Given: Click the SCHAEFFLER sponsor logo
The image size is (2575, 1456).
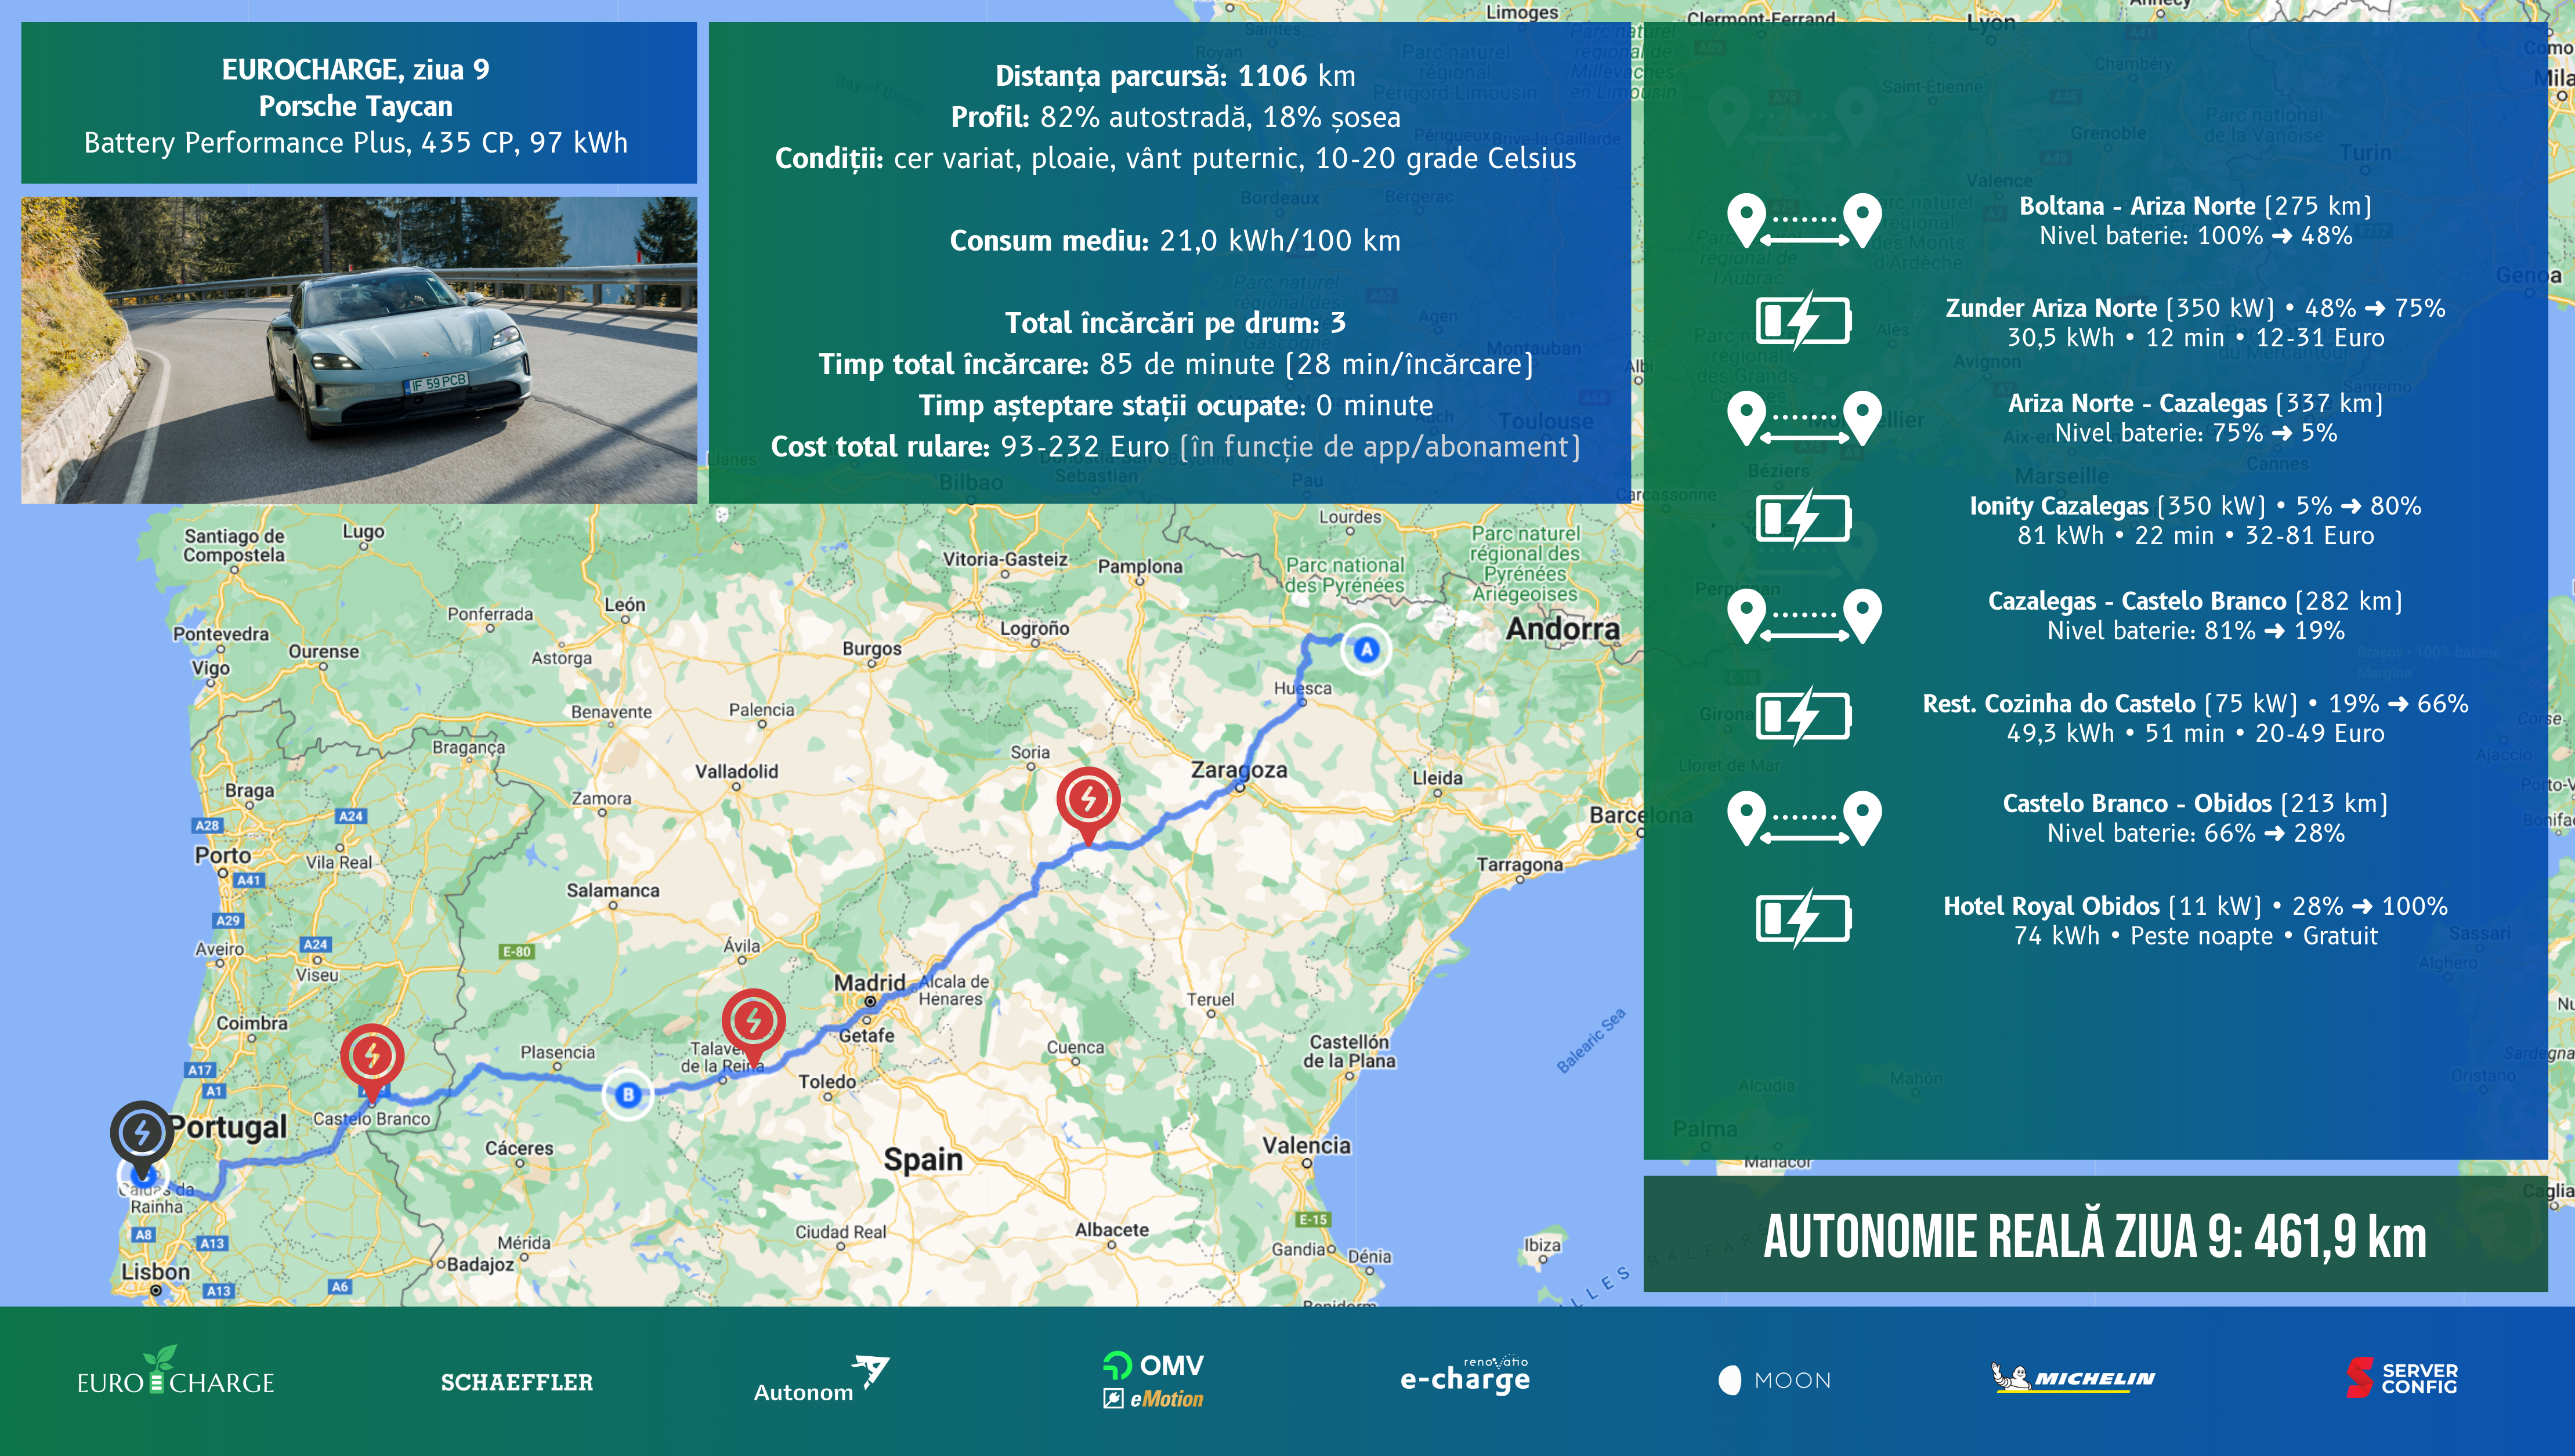Looking at the screenshot, I should coord(517,1382).
